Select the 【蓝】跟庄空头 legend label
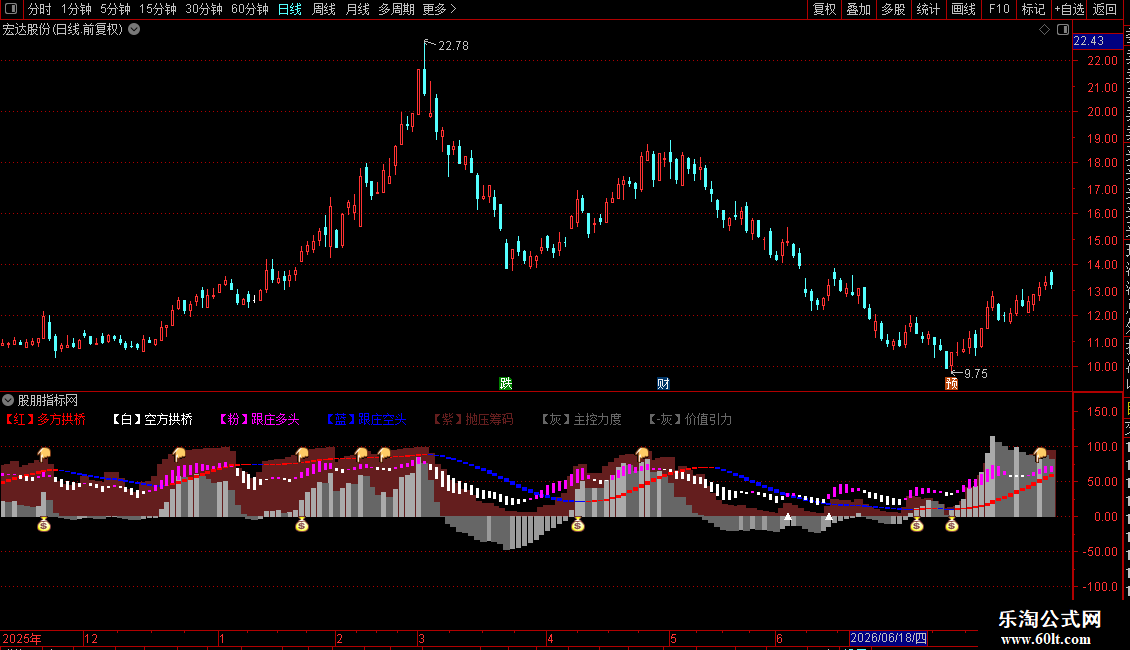Image resolution: width=1130 pixels, height=650 pixels. pyautogui.click(x=366, y=419)
